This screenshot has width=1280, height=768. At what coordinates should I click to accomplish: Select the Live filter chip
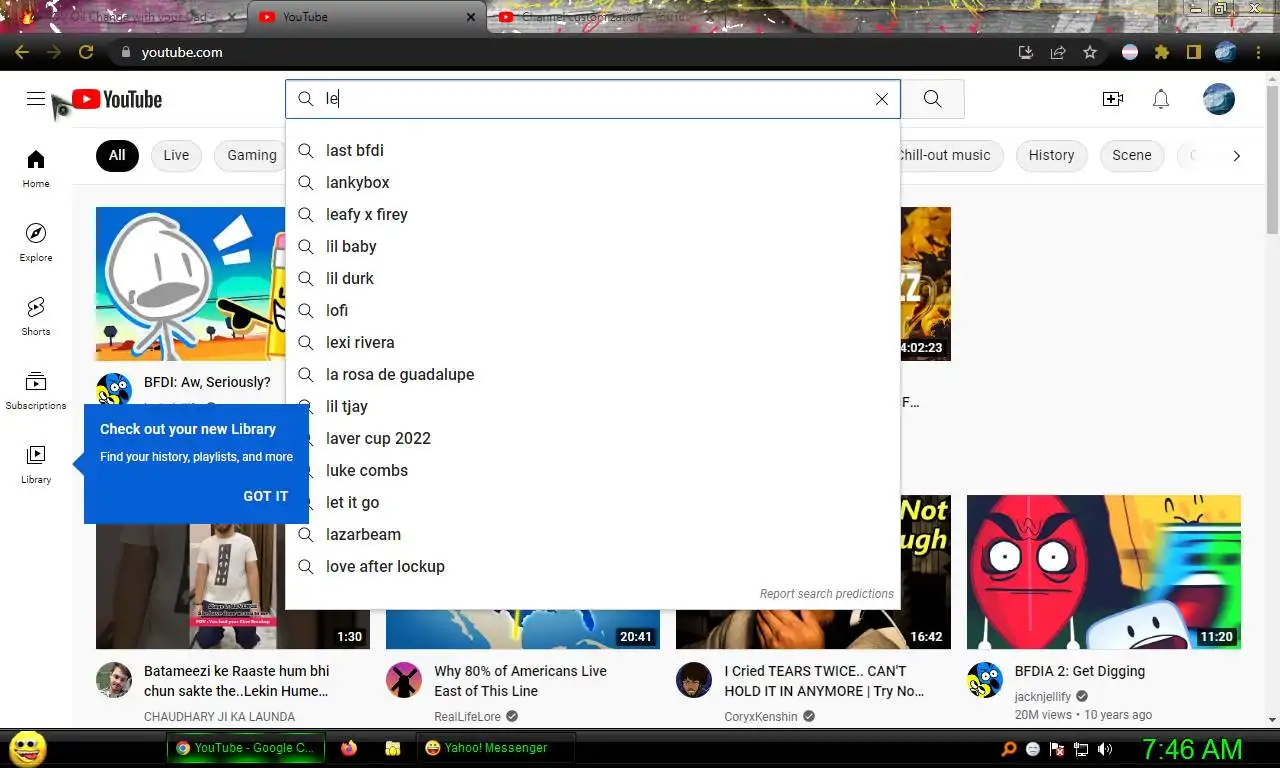176,155
